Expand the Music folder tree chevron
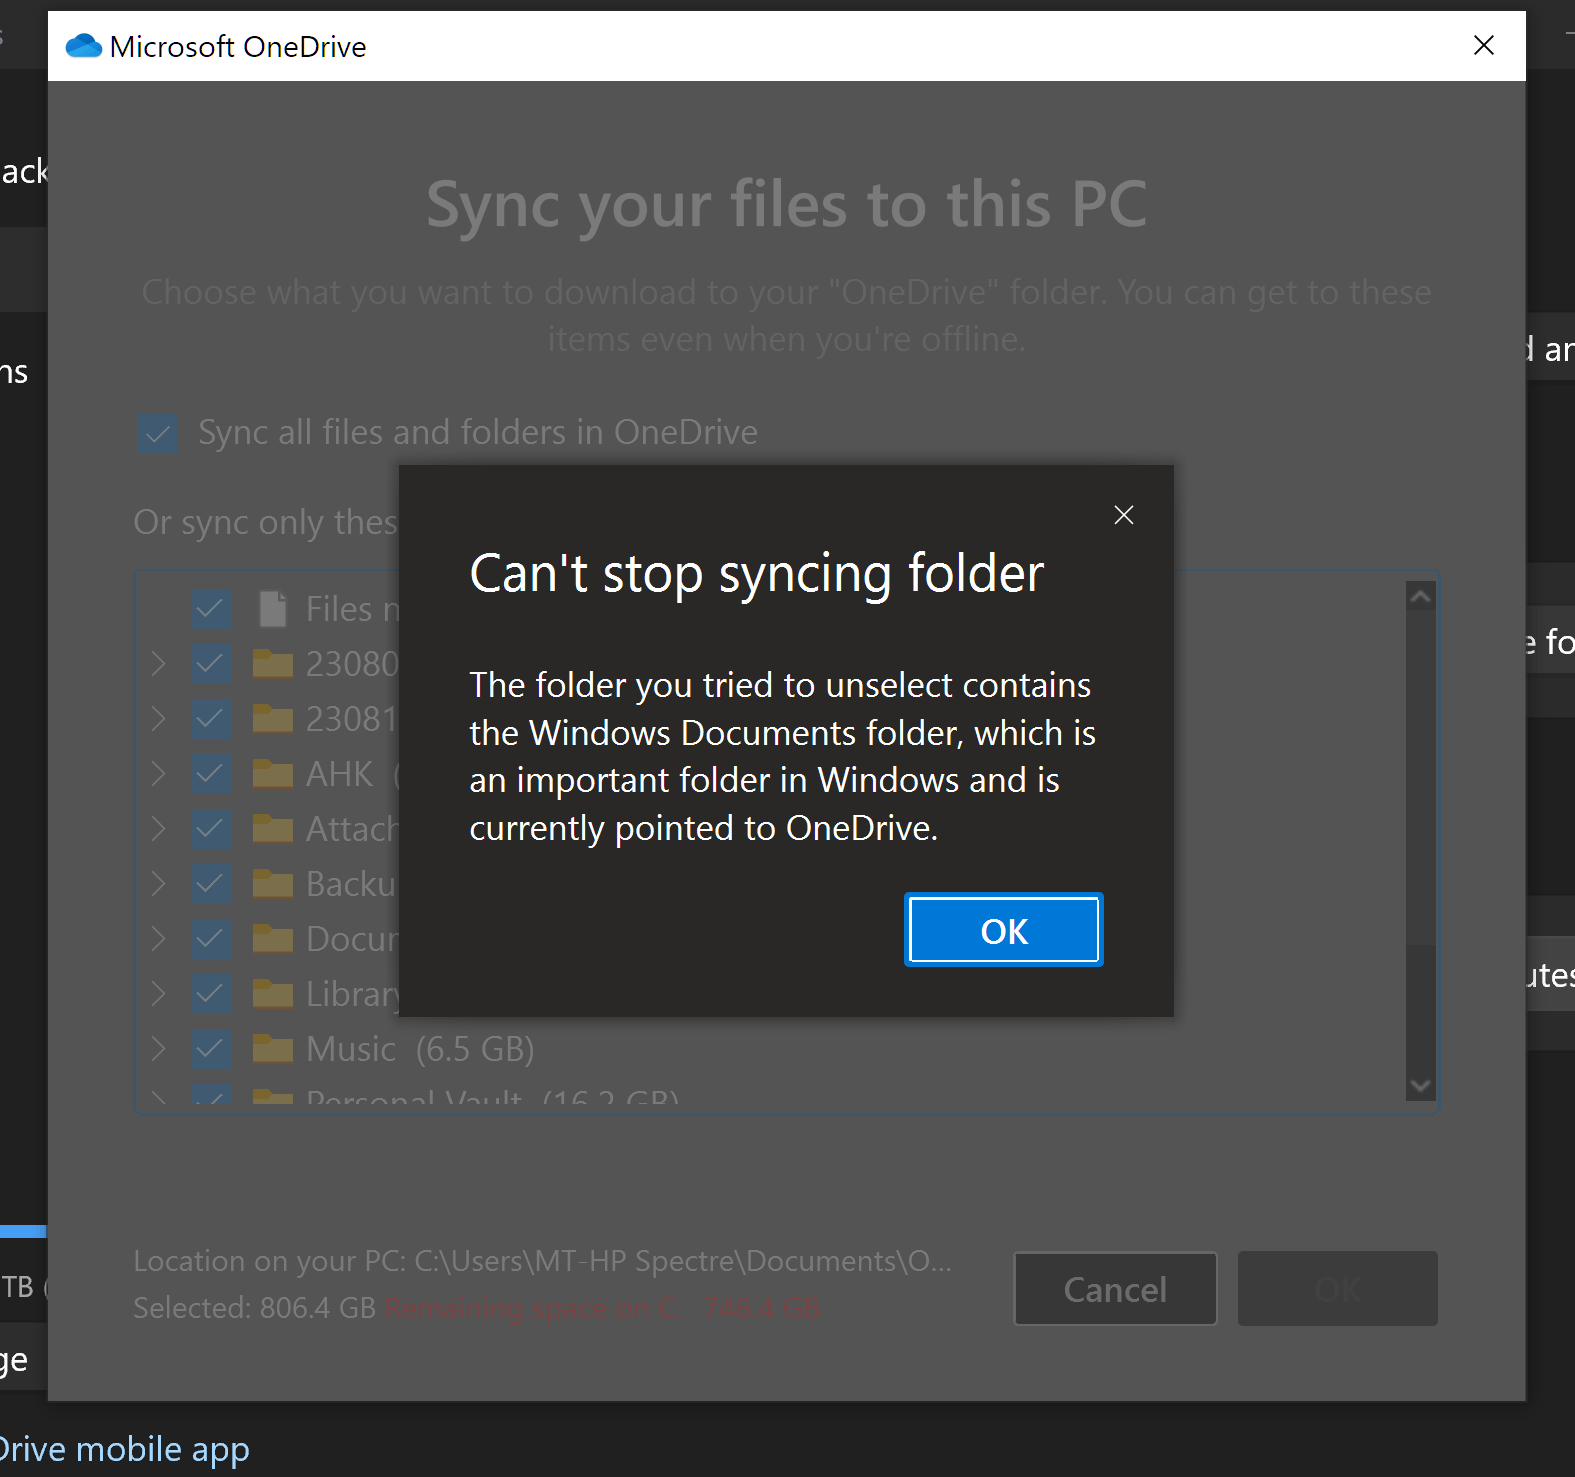This screenshot has width=1575, height=1477. [x=158, y=1048]
